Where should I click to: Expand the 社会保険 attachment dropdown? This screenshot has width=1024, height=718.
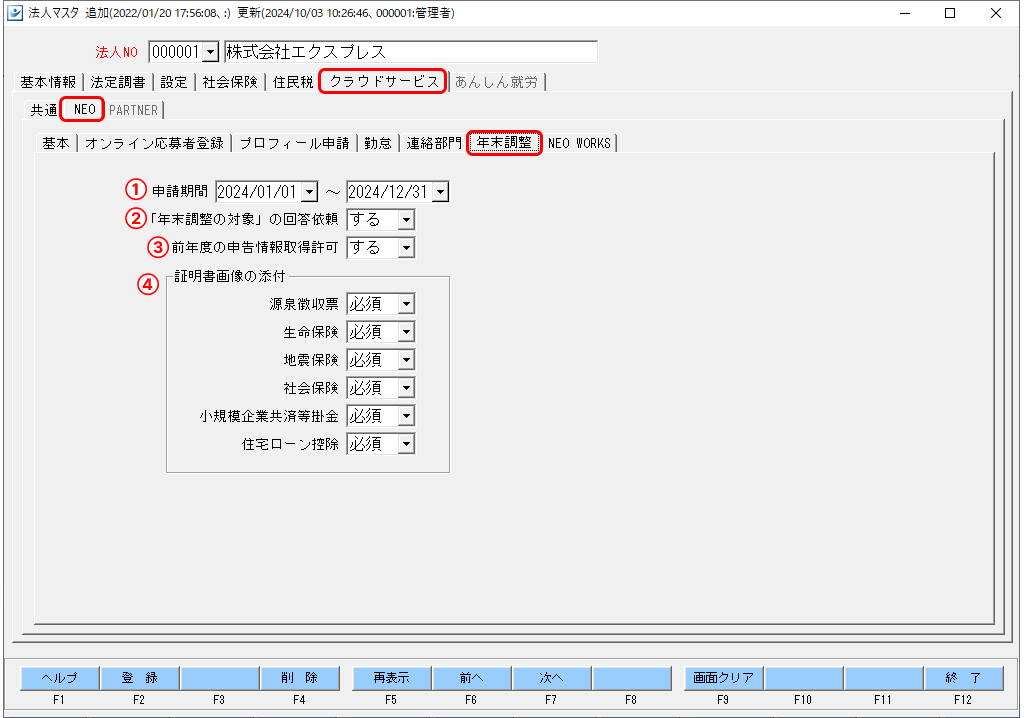pyautogui.click(x=406, y=389)
